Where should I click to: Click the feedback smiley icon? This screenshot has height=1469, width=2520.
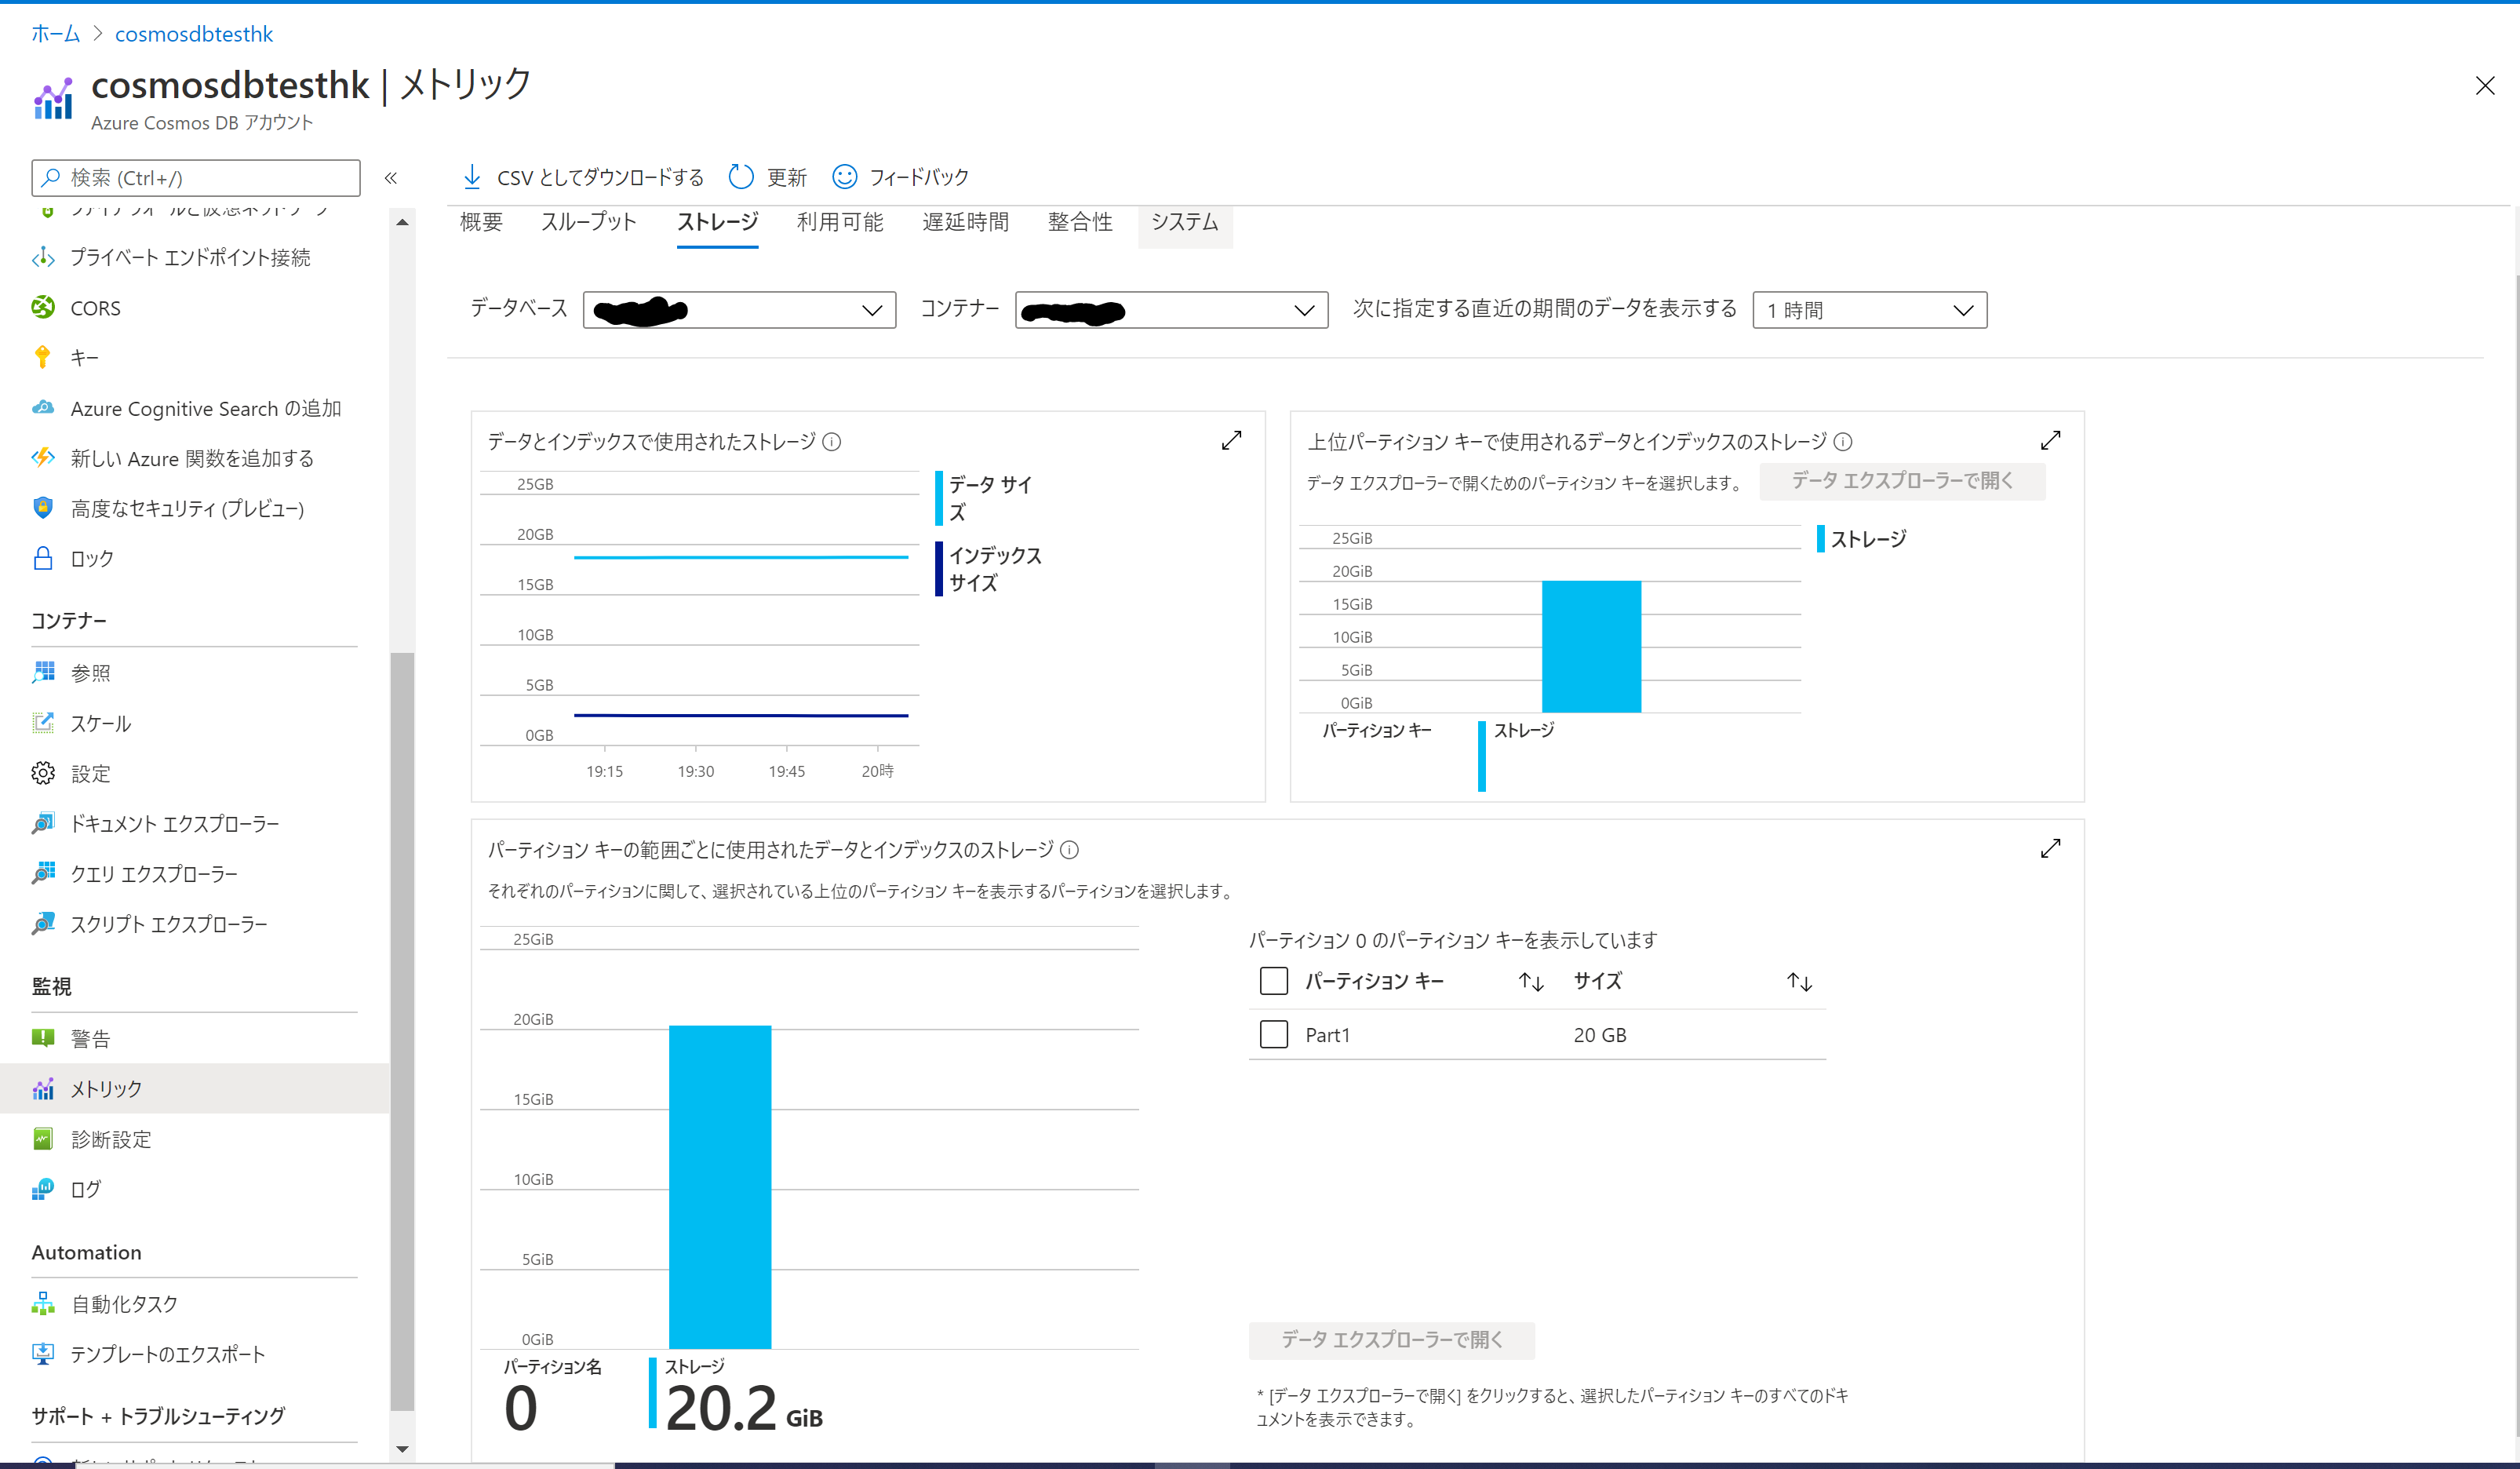(845, 177)
